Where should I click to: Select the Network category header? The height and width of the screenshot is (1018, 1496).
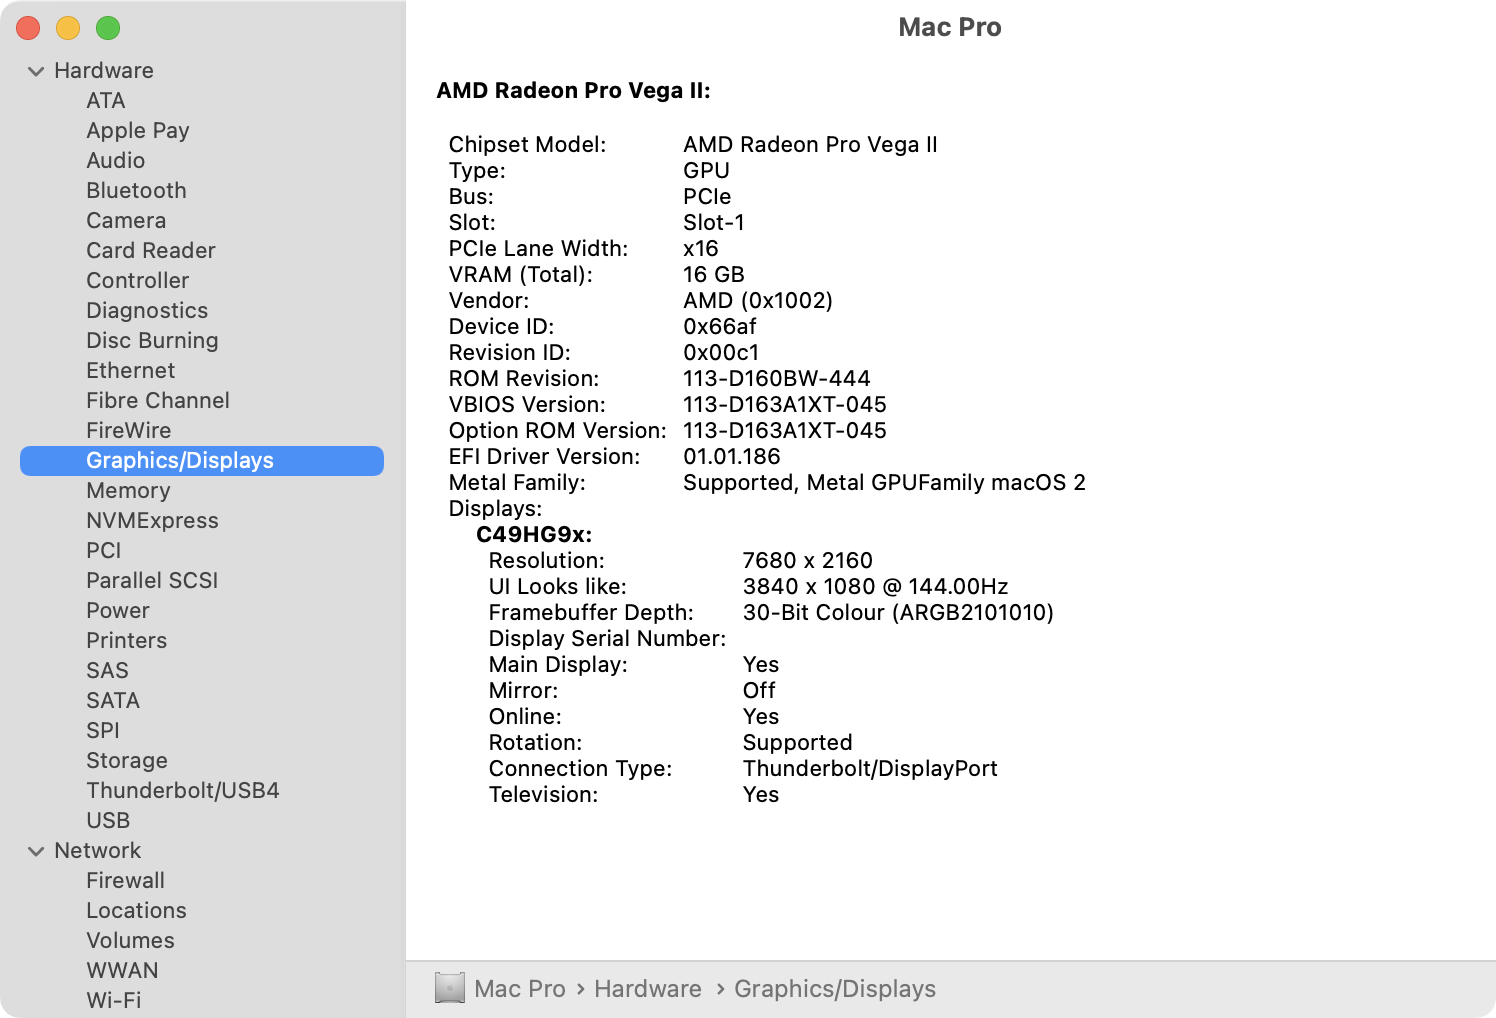[x=98, y=851]
